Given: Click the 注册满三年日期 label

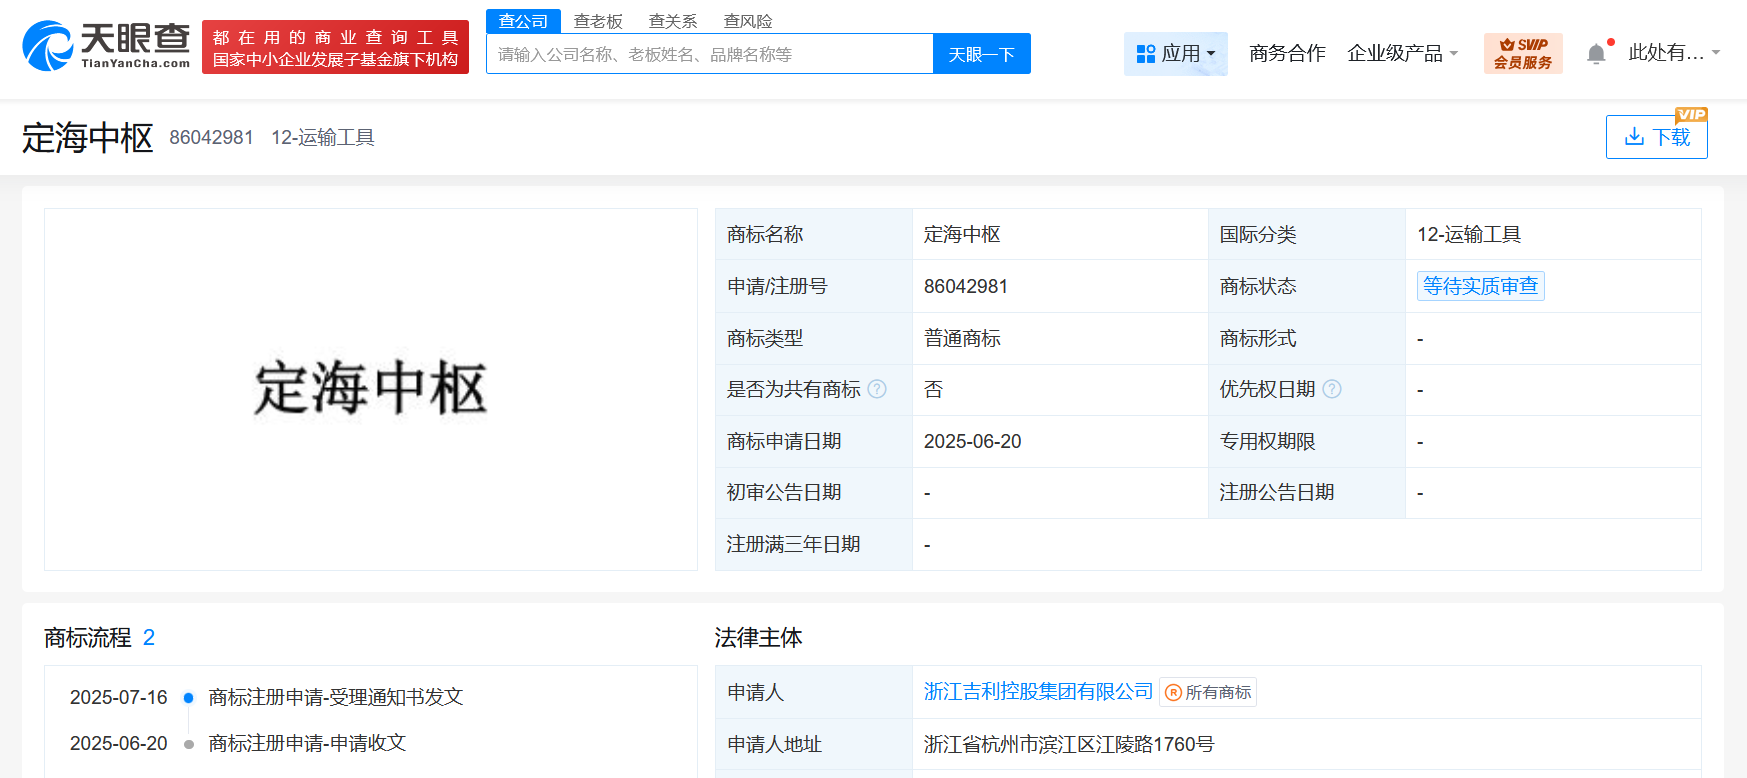Looking at the screenshot, I should click(x=794, y=544).
